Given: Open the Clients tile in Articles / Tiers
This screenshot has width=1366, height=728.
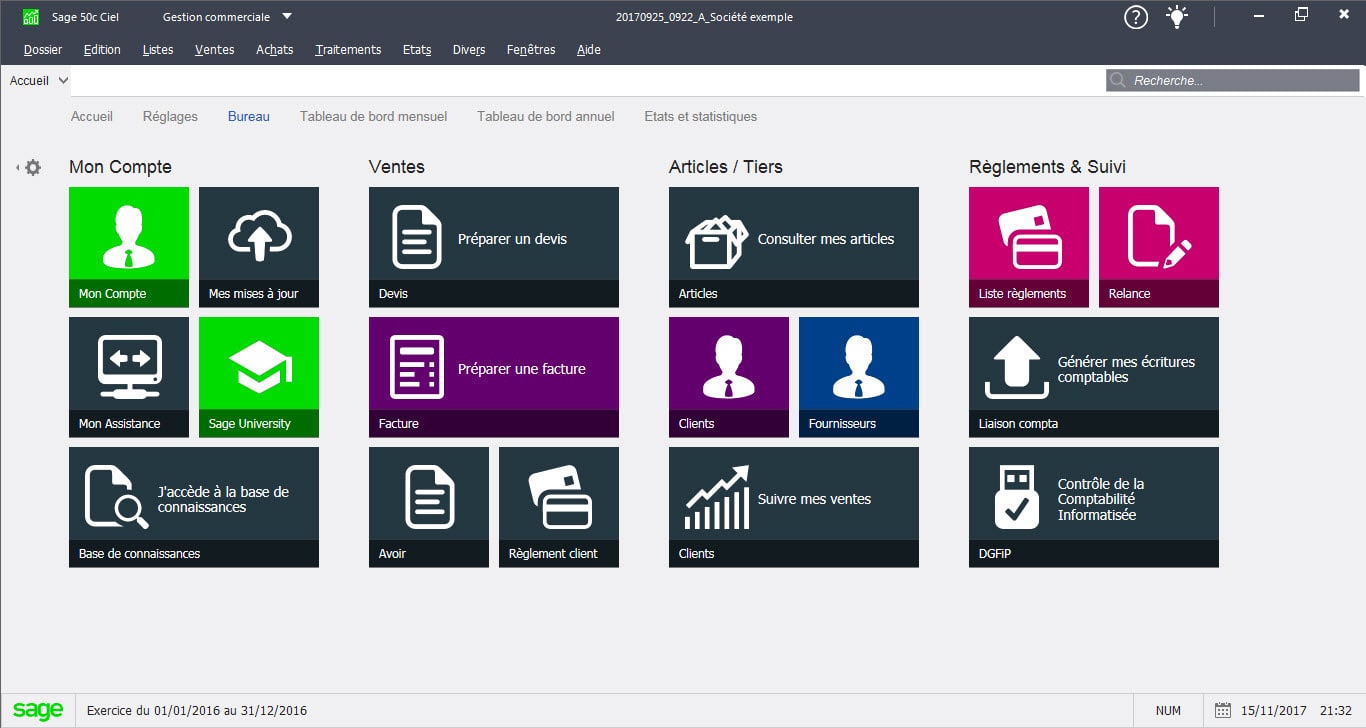Looking at the screenshot, I should [728, 376].
